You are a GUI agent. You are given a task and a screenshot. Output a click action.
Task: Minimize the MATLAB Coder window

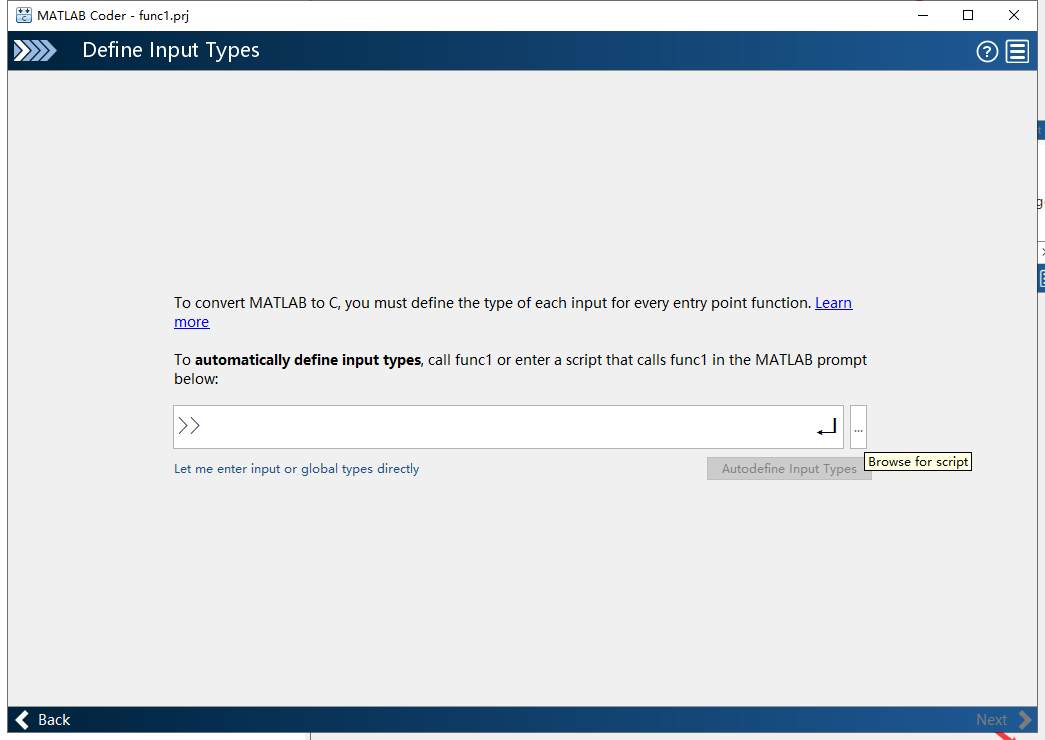(x=923, y=15)
